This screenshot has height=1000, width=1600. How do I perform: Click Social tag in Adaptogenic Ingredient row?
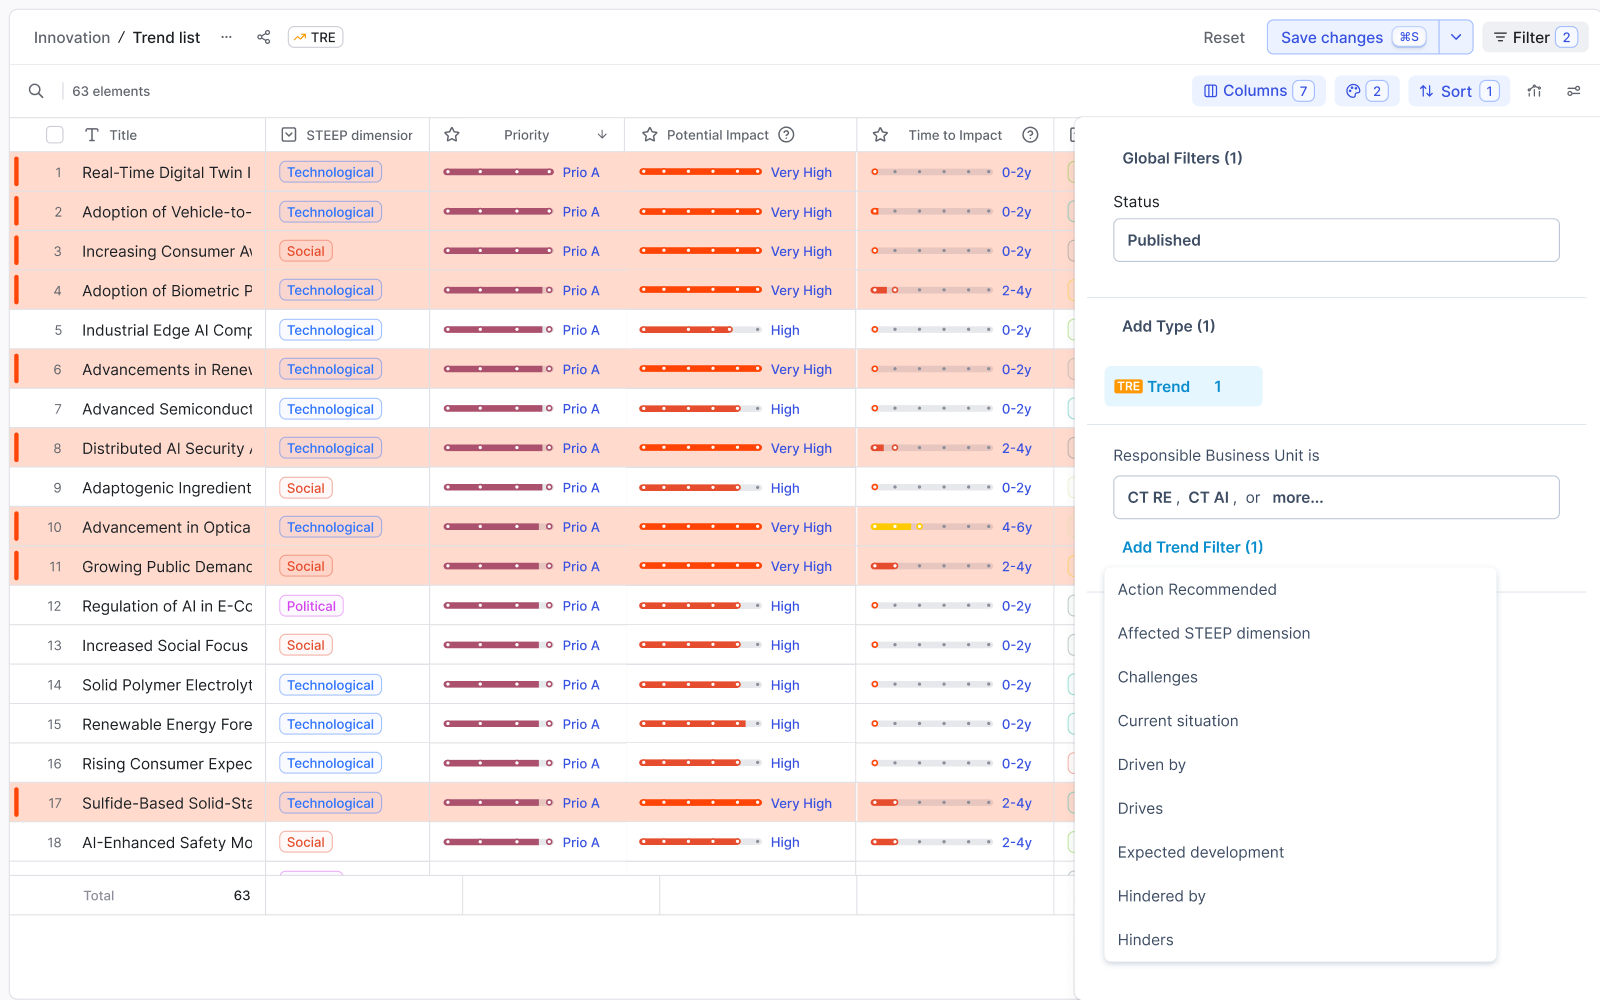[x=306, y=488]
